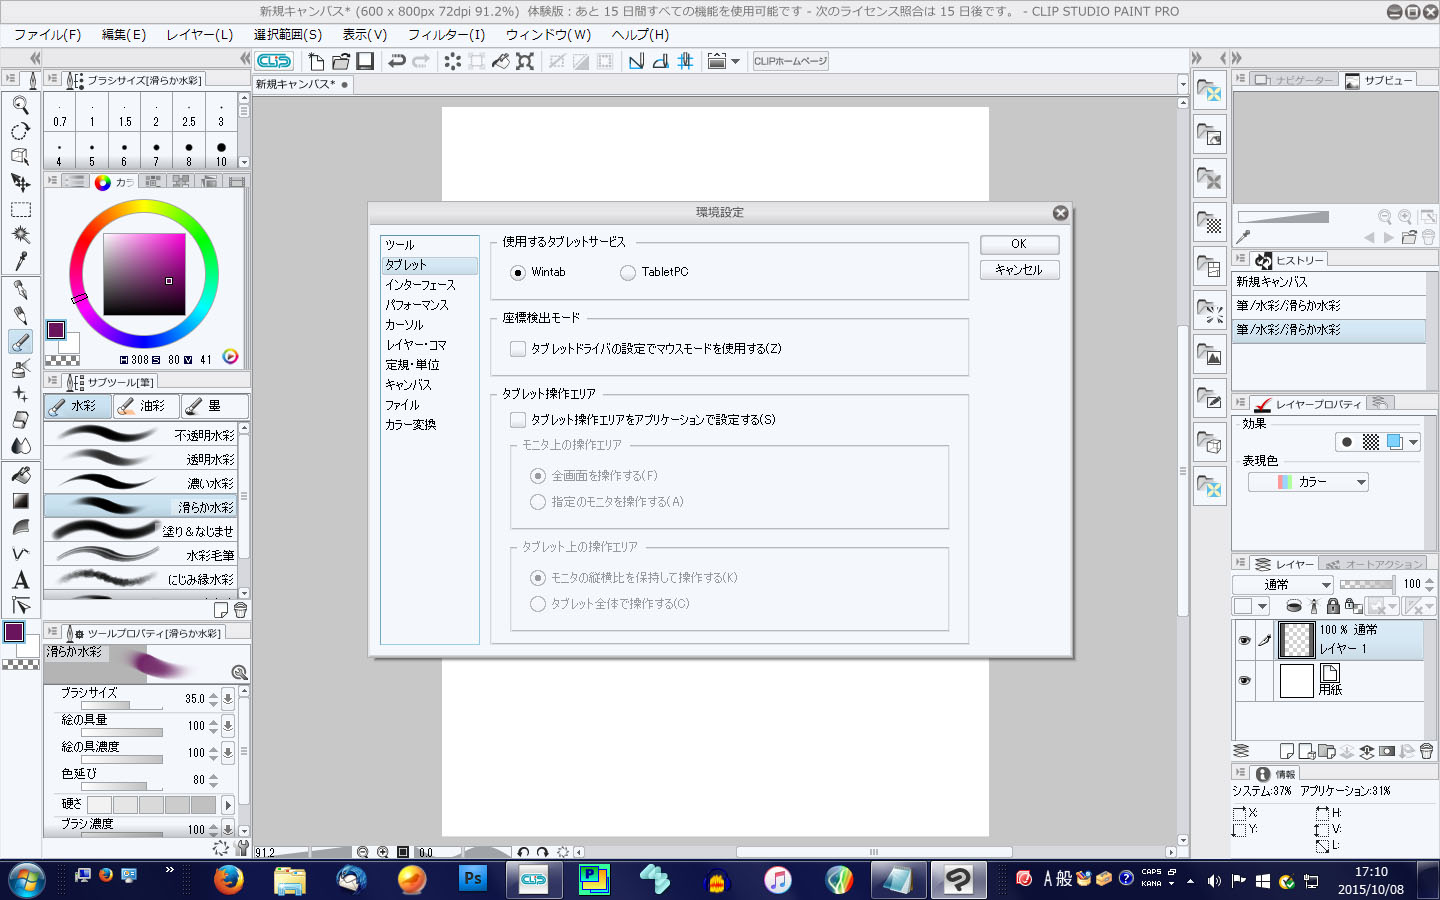The image size is (1440, 900).
Task: Select the Cursor category in preferences
Action: 405,325
